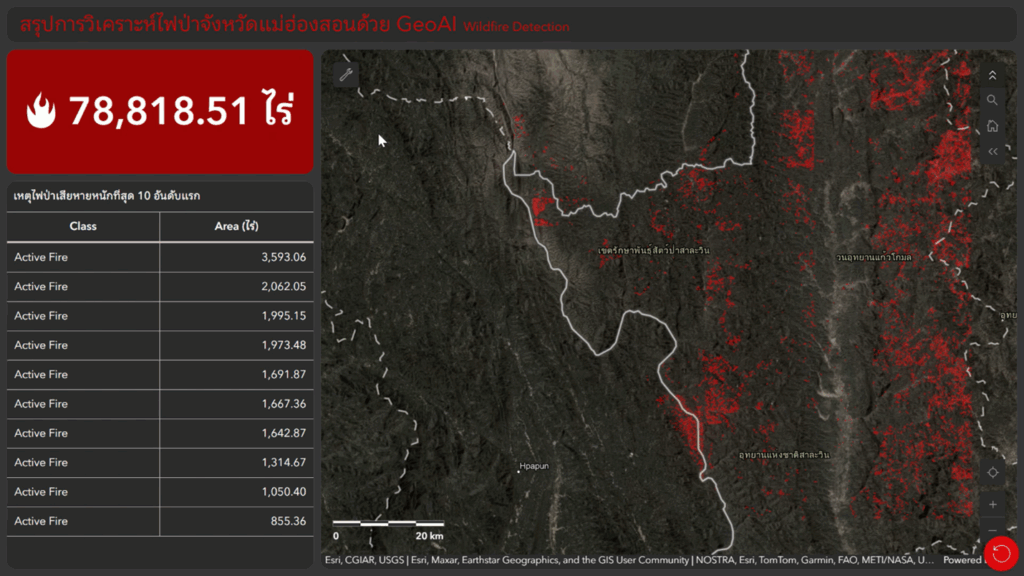The width and height of the screenshot is (1024, 576).
Task: Zoom out using the minus button
Action: [992, 531]
